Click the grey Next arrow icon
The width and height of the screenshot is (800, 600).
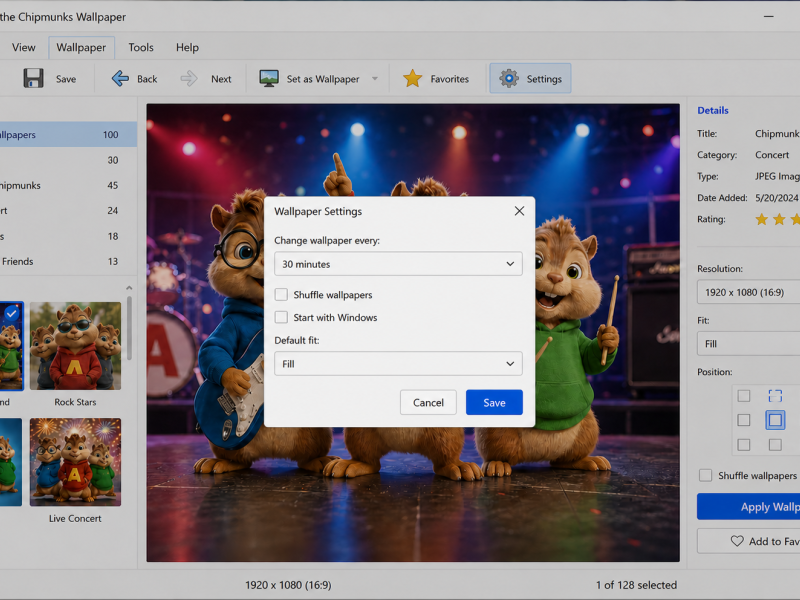coord(189,79)
